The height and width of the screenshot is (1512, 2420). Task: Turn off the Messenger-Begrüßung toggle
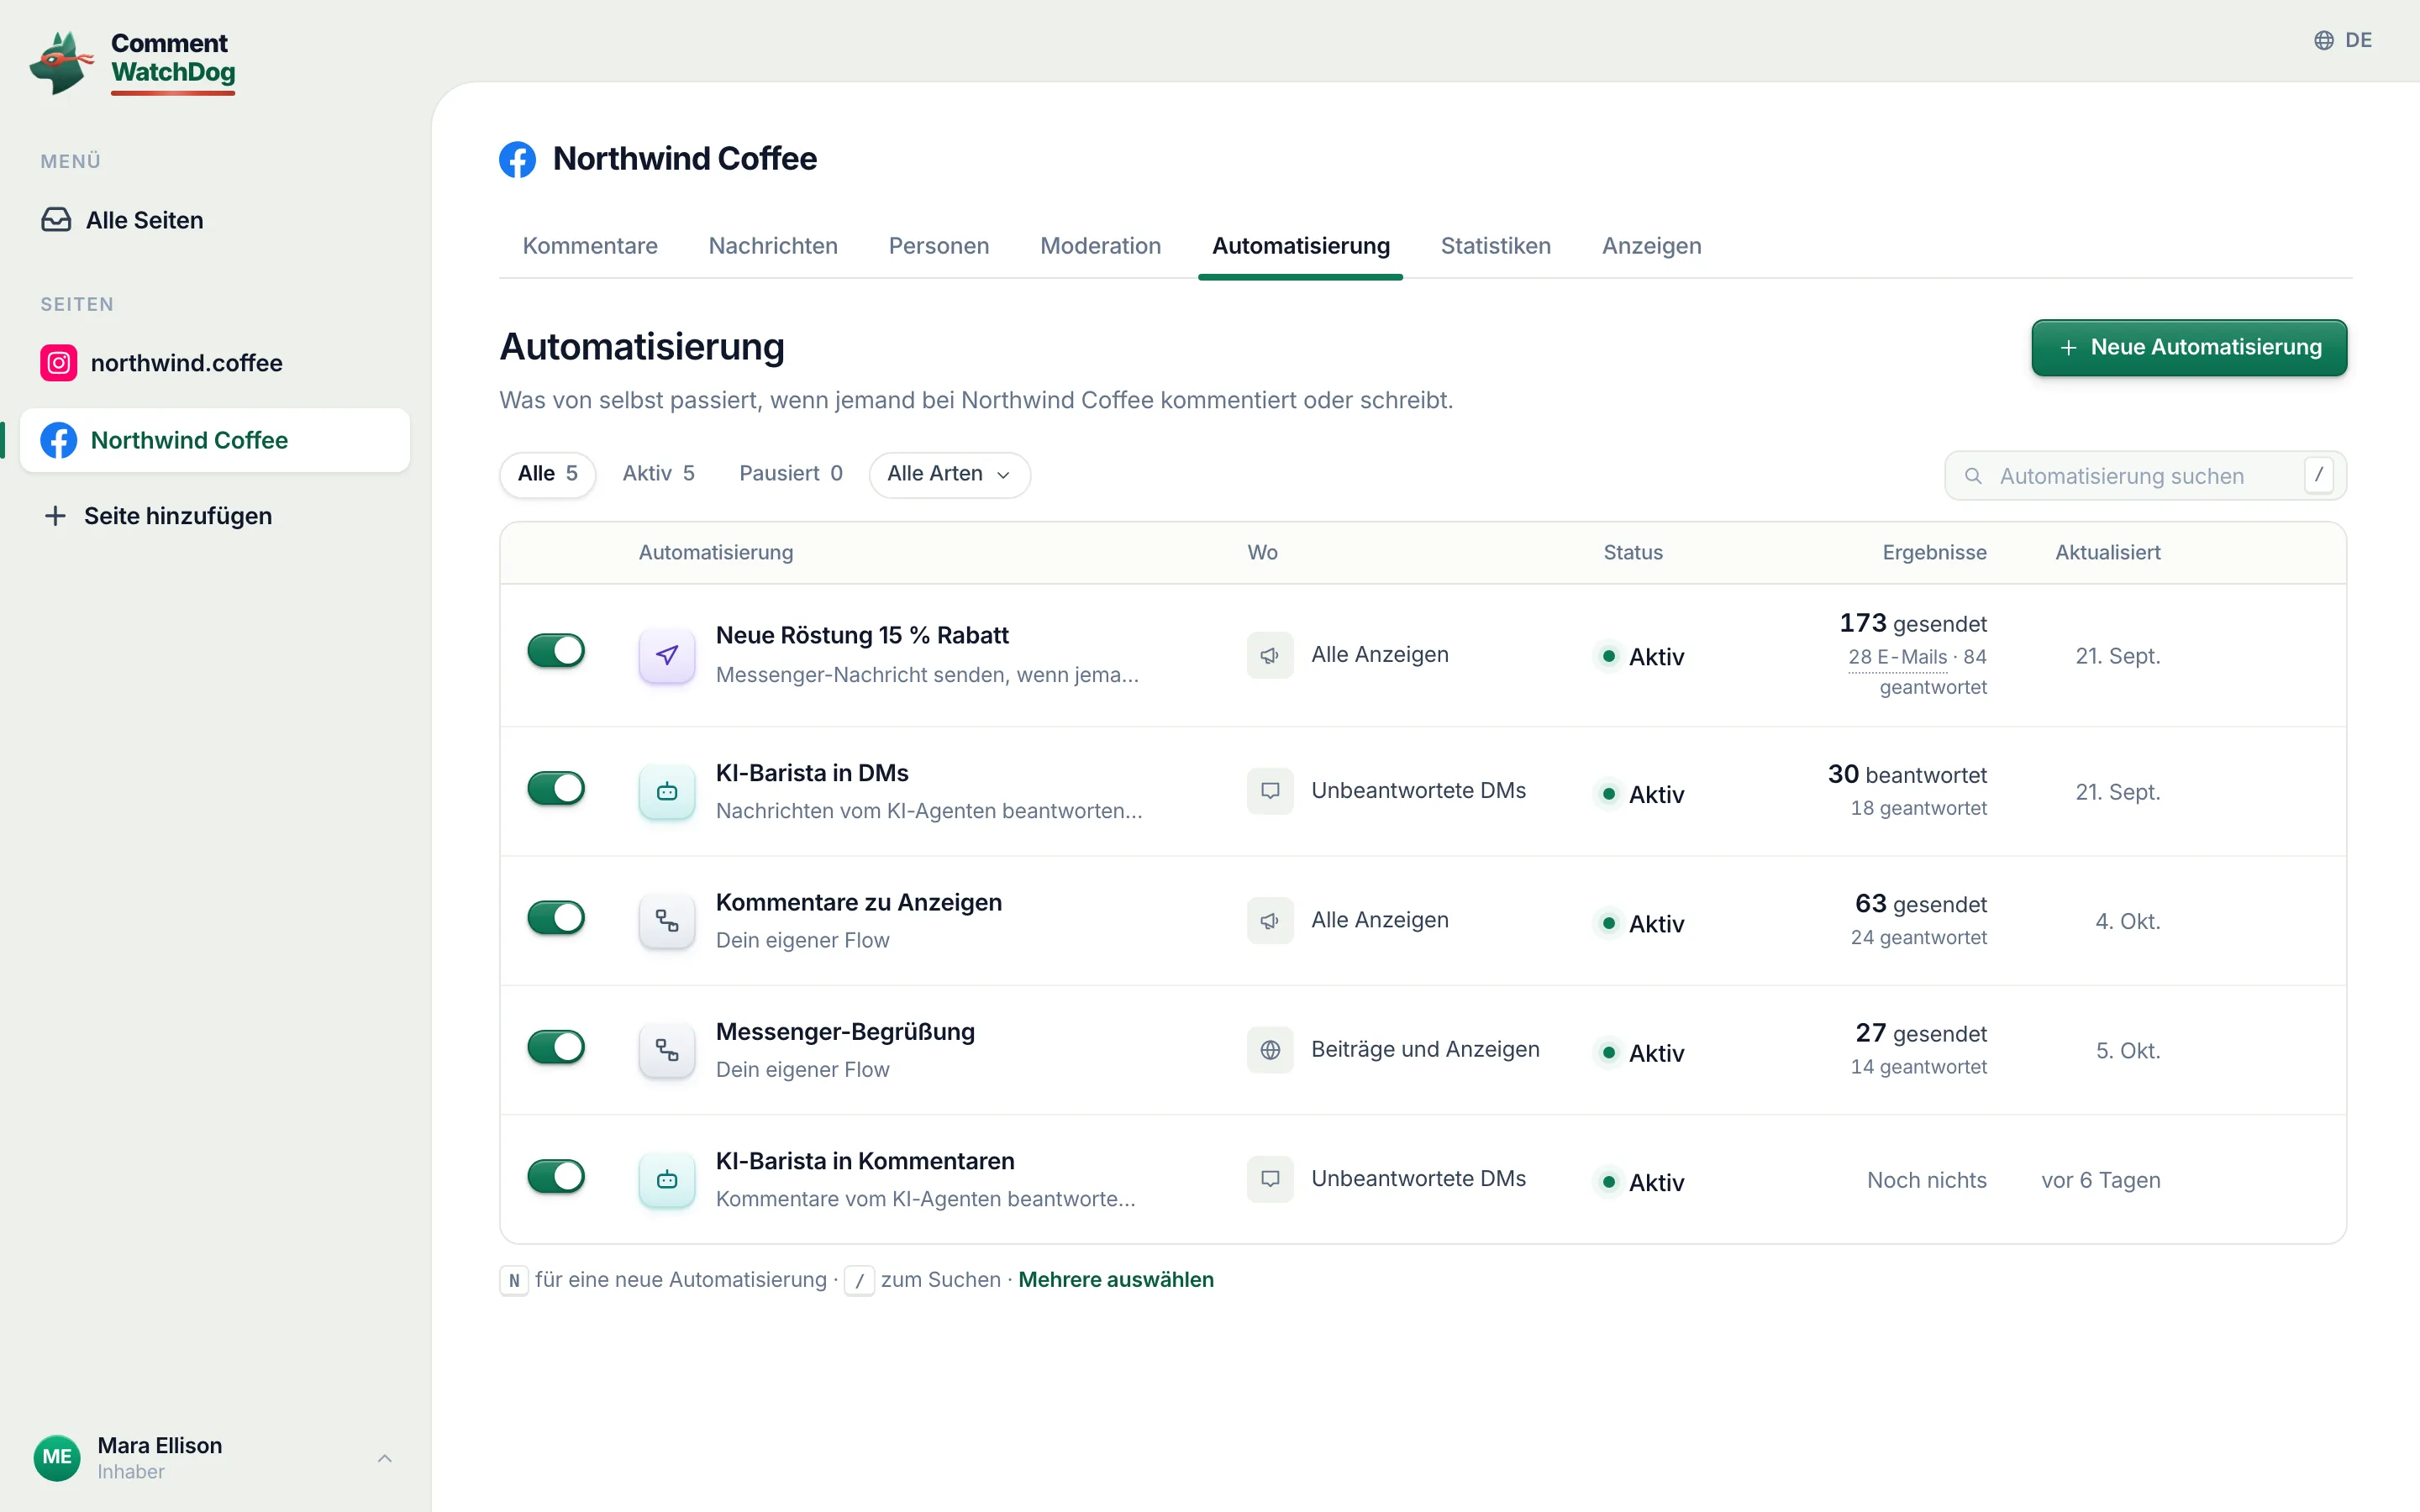556,1047
